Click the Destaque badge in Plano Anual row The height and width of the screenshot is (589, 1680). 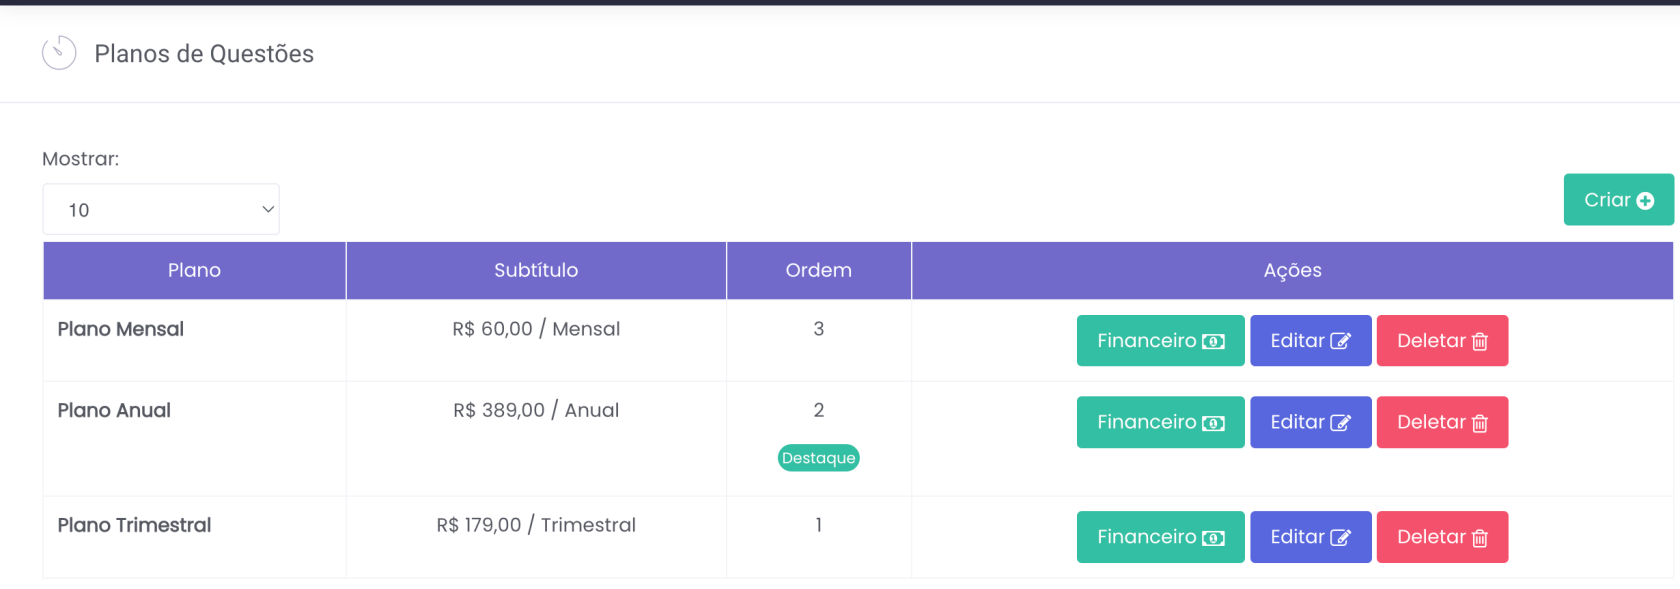[818, 458]
